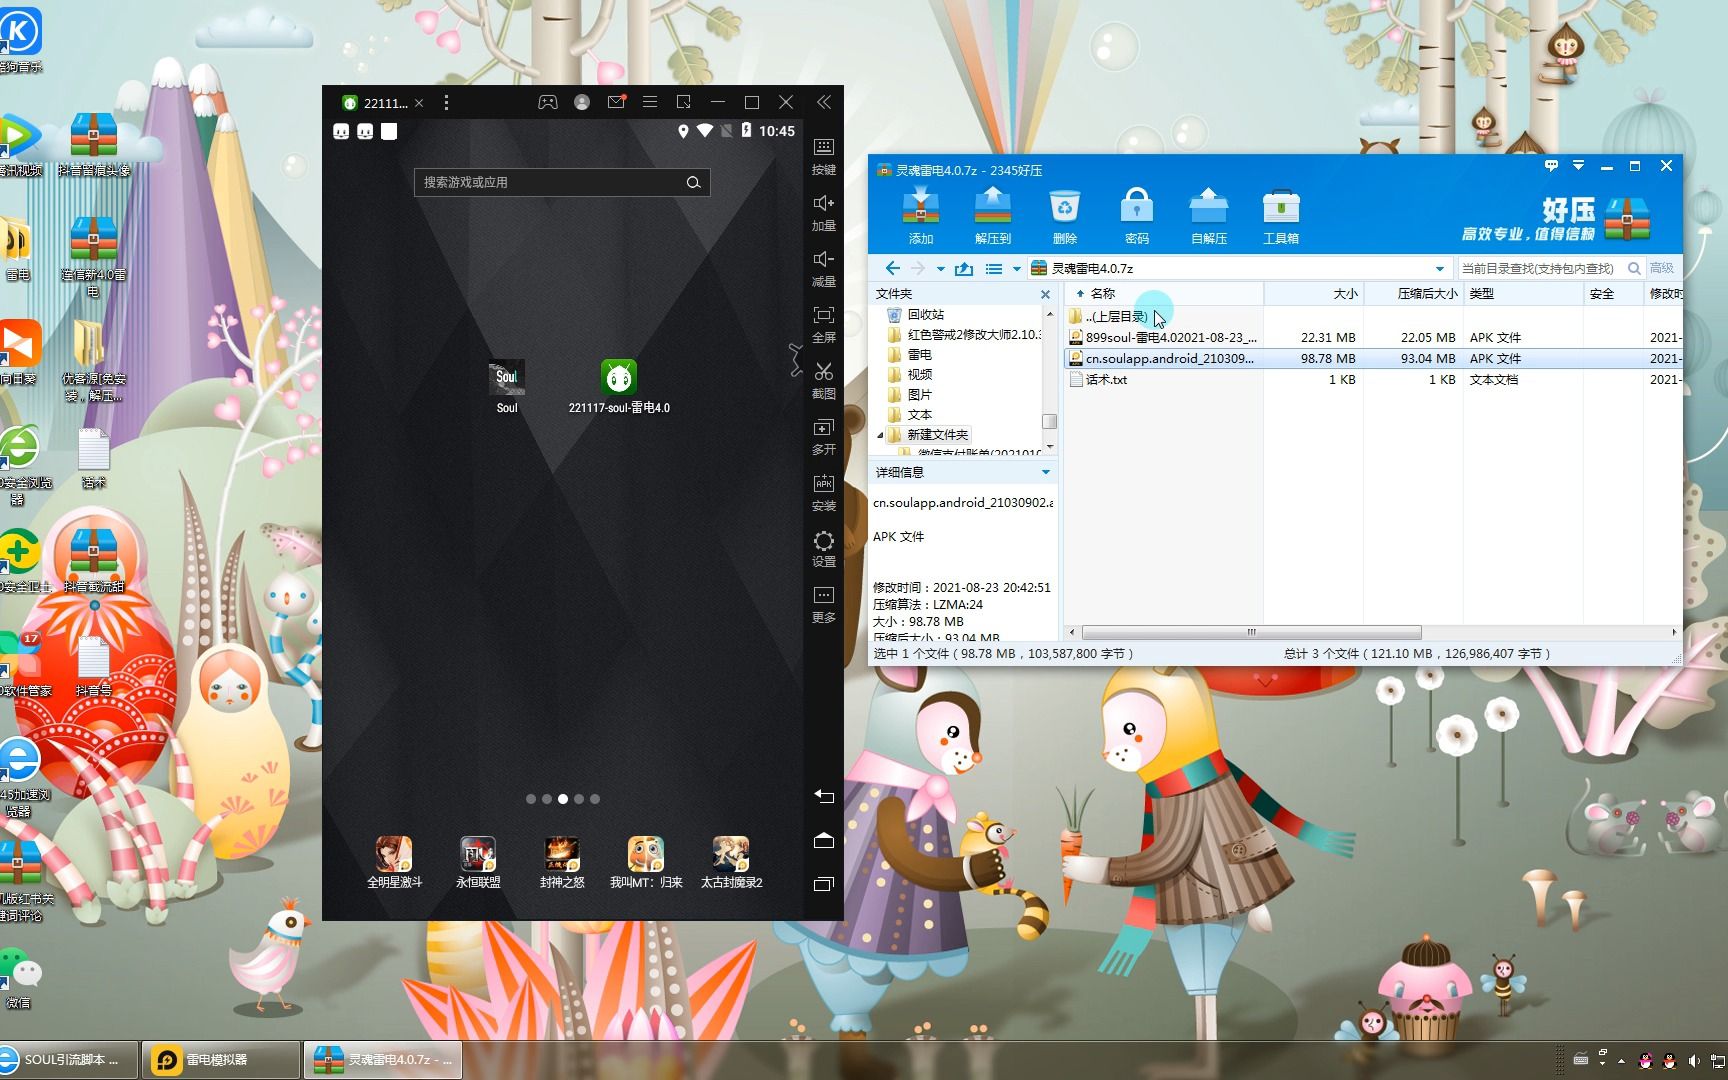Launch 封神之怒 from the emulator dock
The width and height of the screenshot is (1728, 1080).
562,863
